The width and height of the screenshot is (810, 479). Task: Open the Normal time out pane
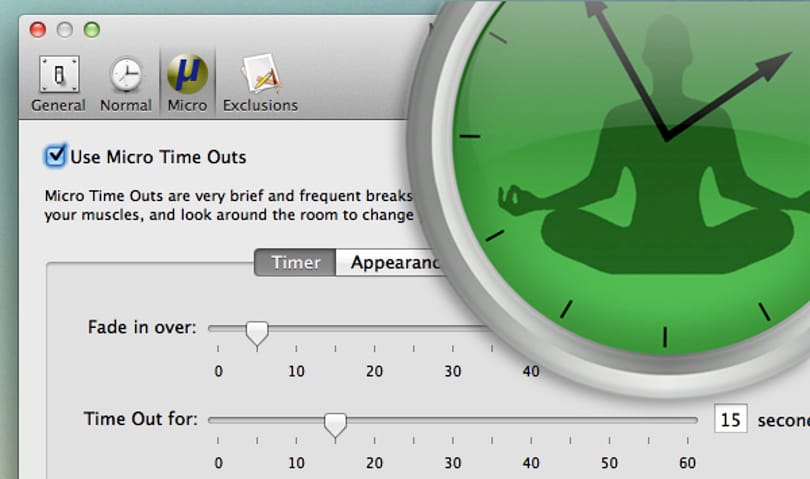click(126, 84)
